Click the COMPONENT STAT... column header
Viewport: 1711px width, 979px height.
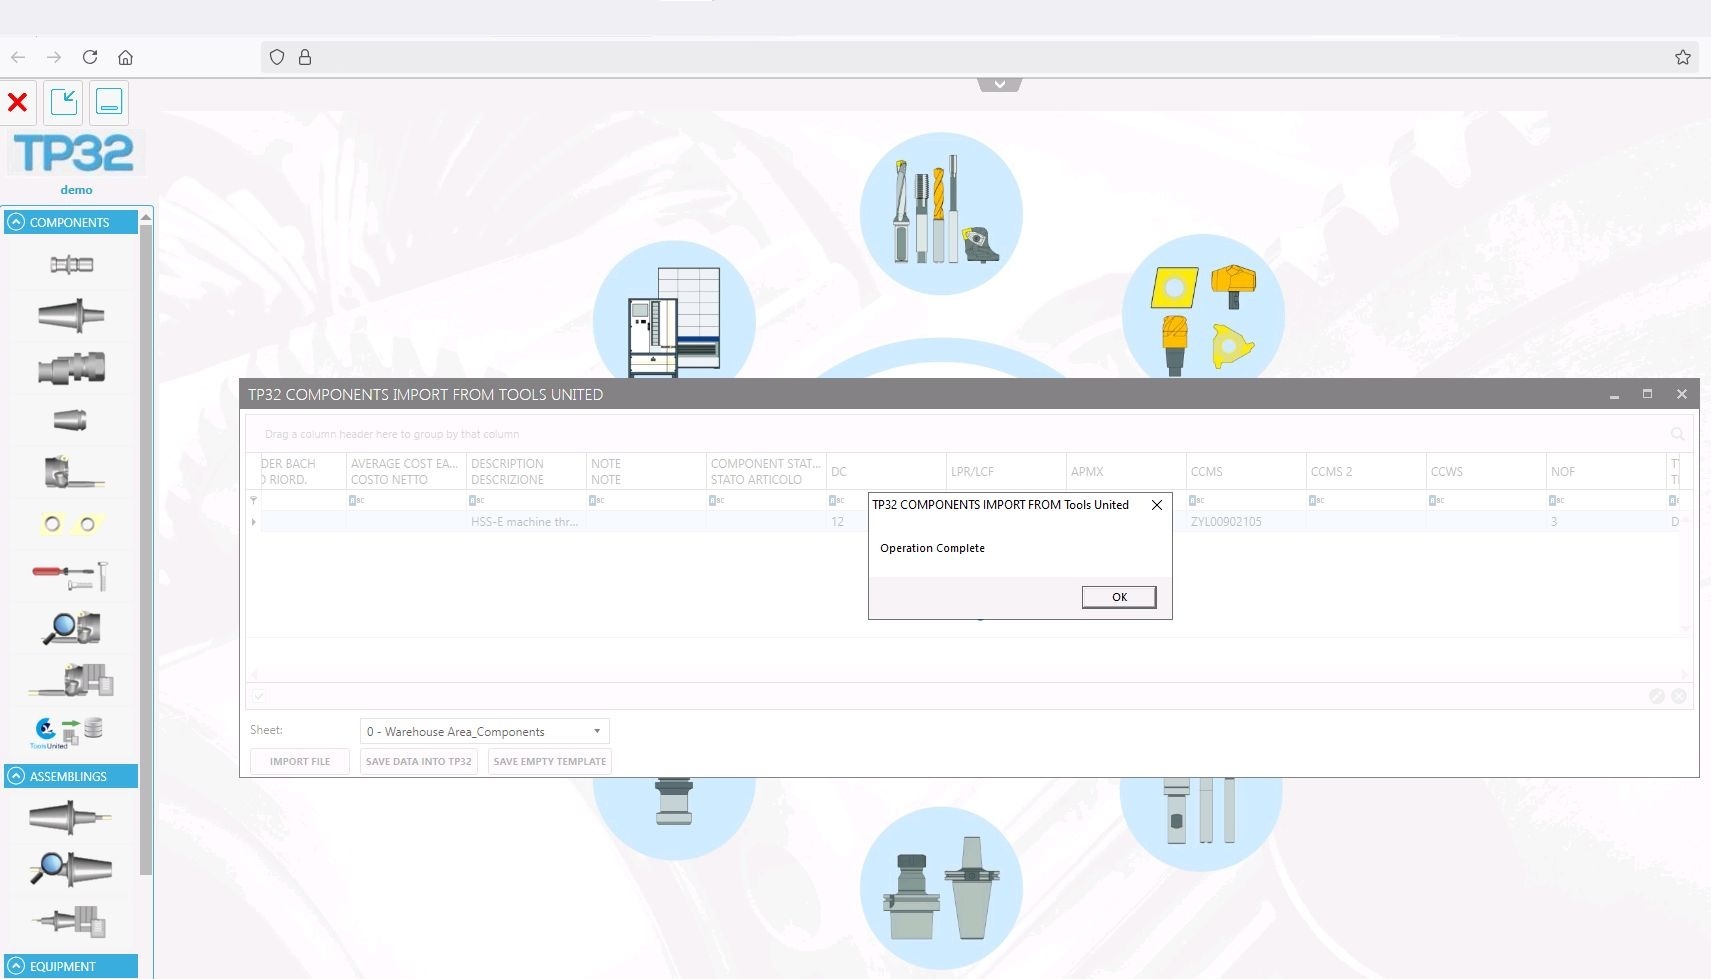coord(766,471)
